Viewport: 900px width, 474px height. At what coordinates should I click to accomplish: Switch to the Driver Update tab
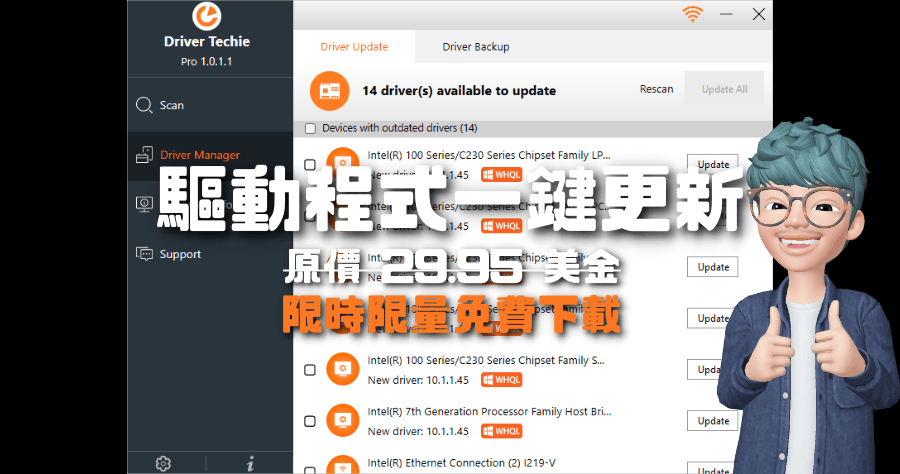[354, 46]
